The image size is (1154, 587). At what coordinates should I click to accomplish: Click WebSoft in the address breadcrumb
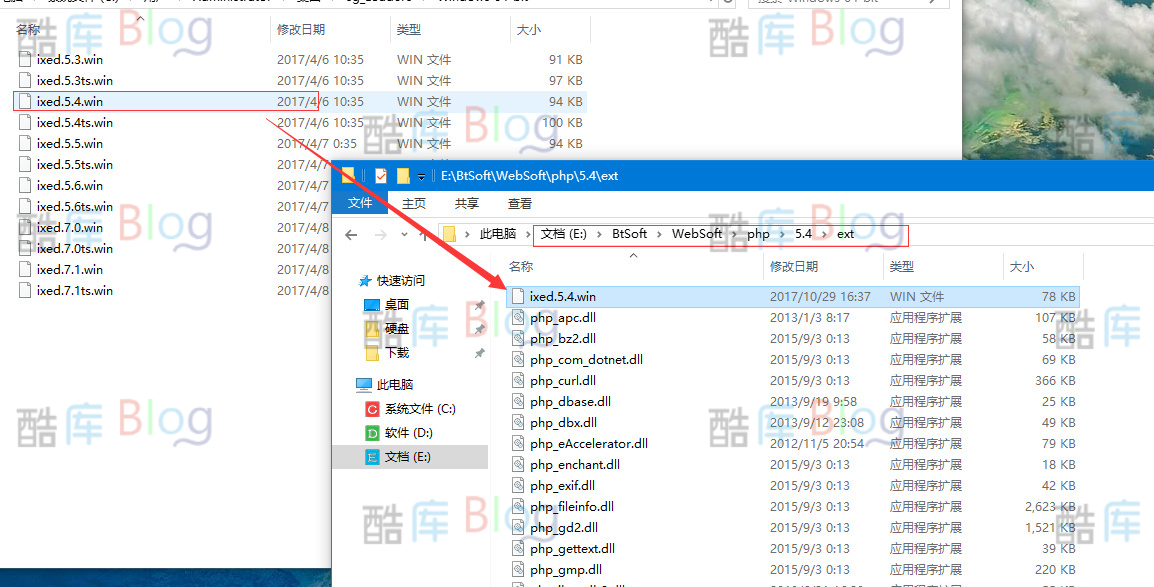pyautogui.click(x=696, y=234)
